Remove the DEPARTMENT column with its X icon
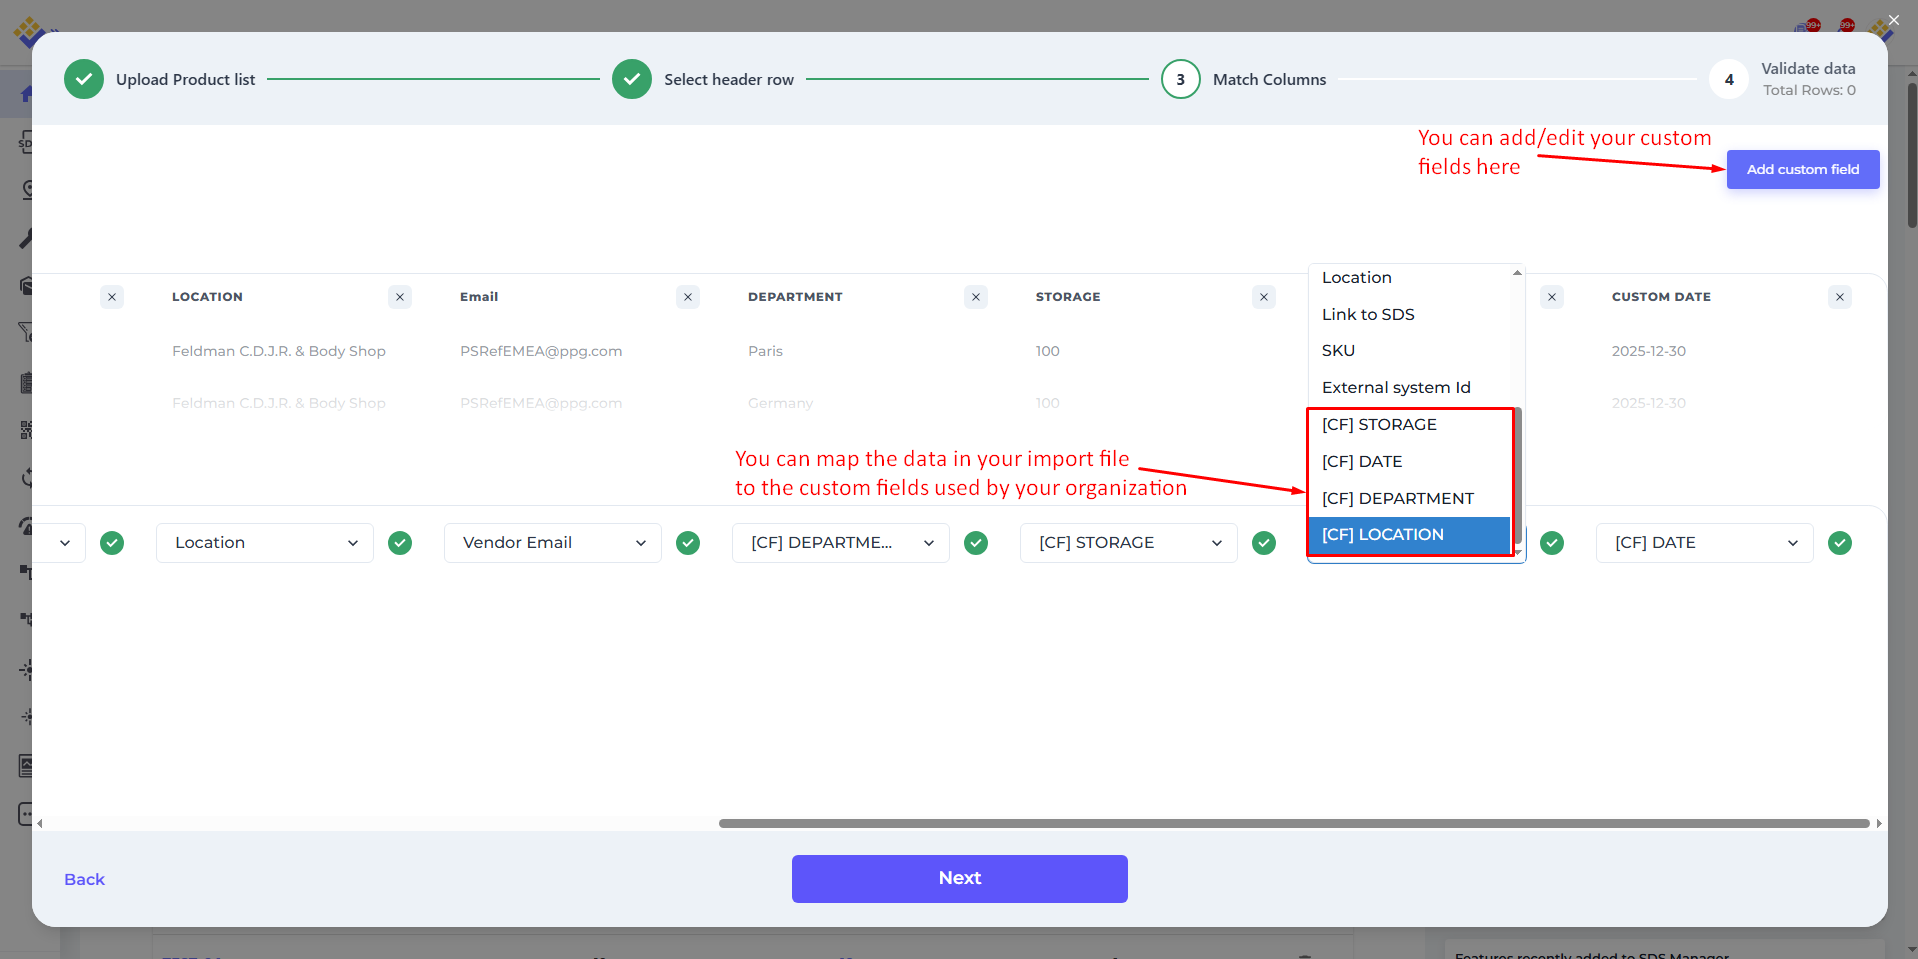1918x959 pixels. 976,297
